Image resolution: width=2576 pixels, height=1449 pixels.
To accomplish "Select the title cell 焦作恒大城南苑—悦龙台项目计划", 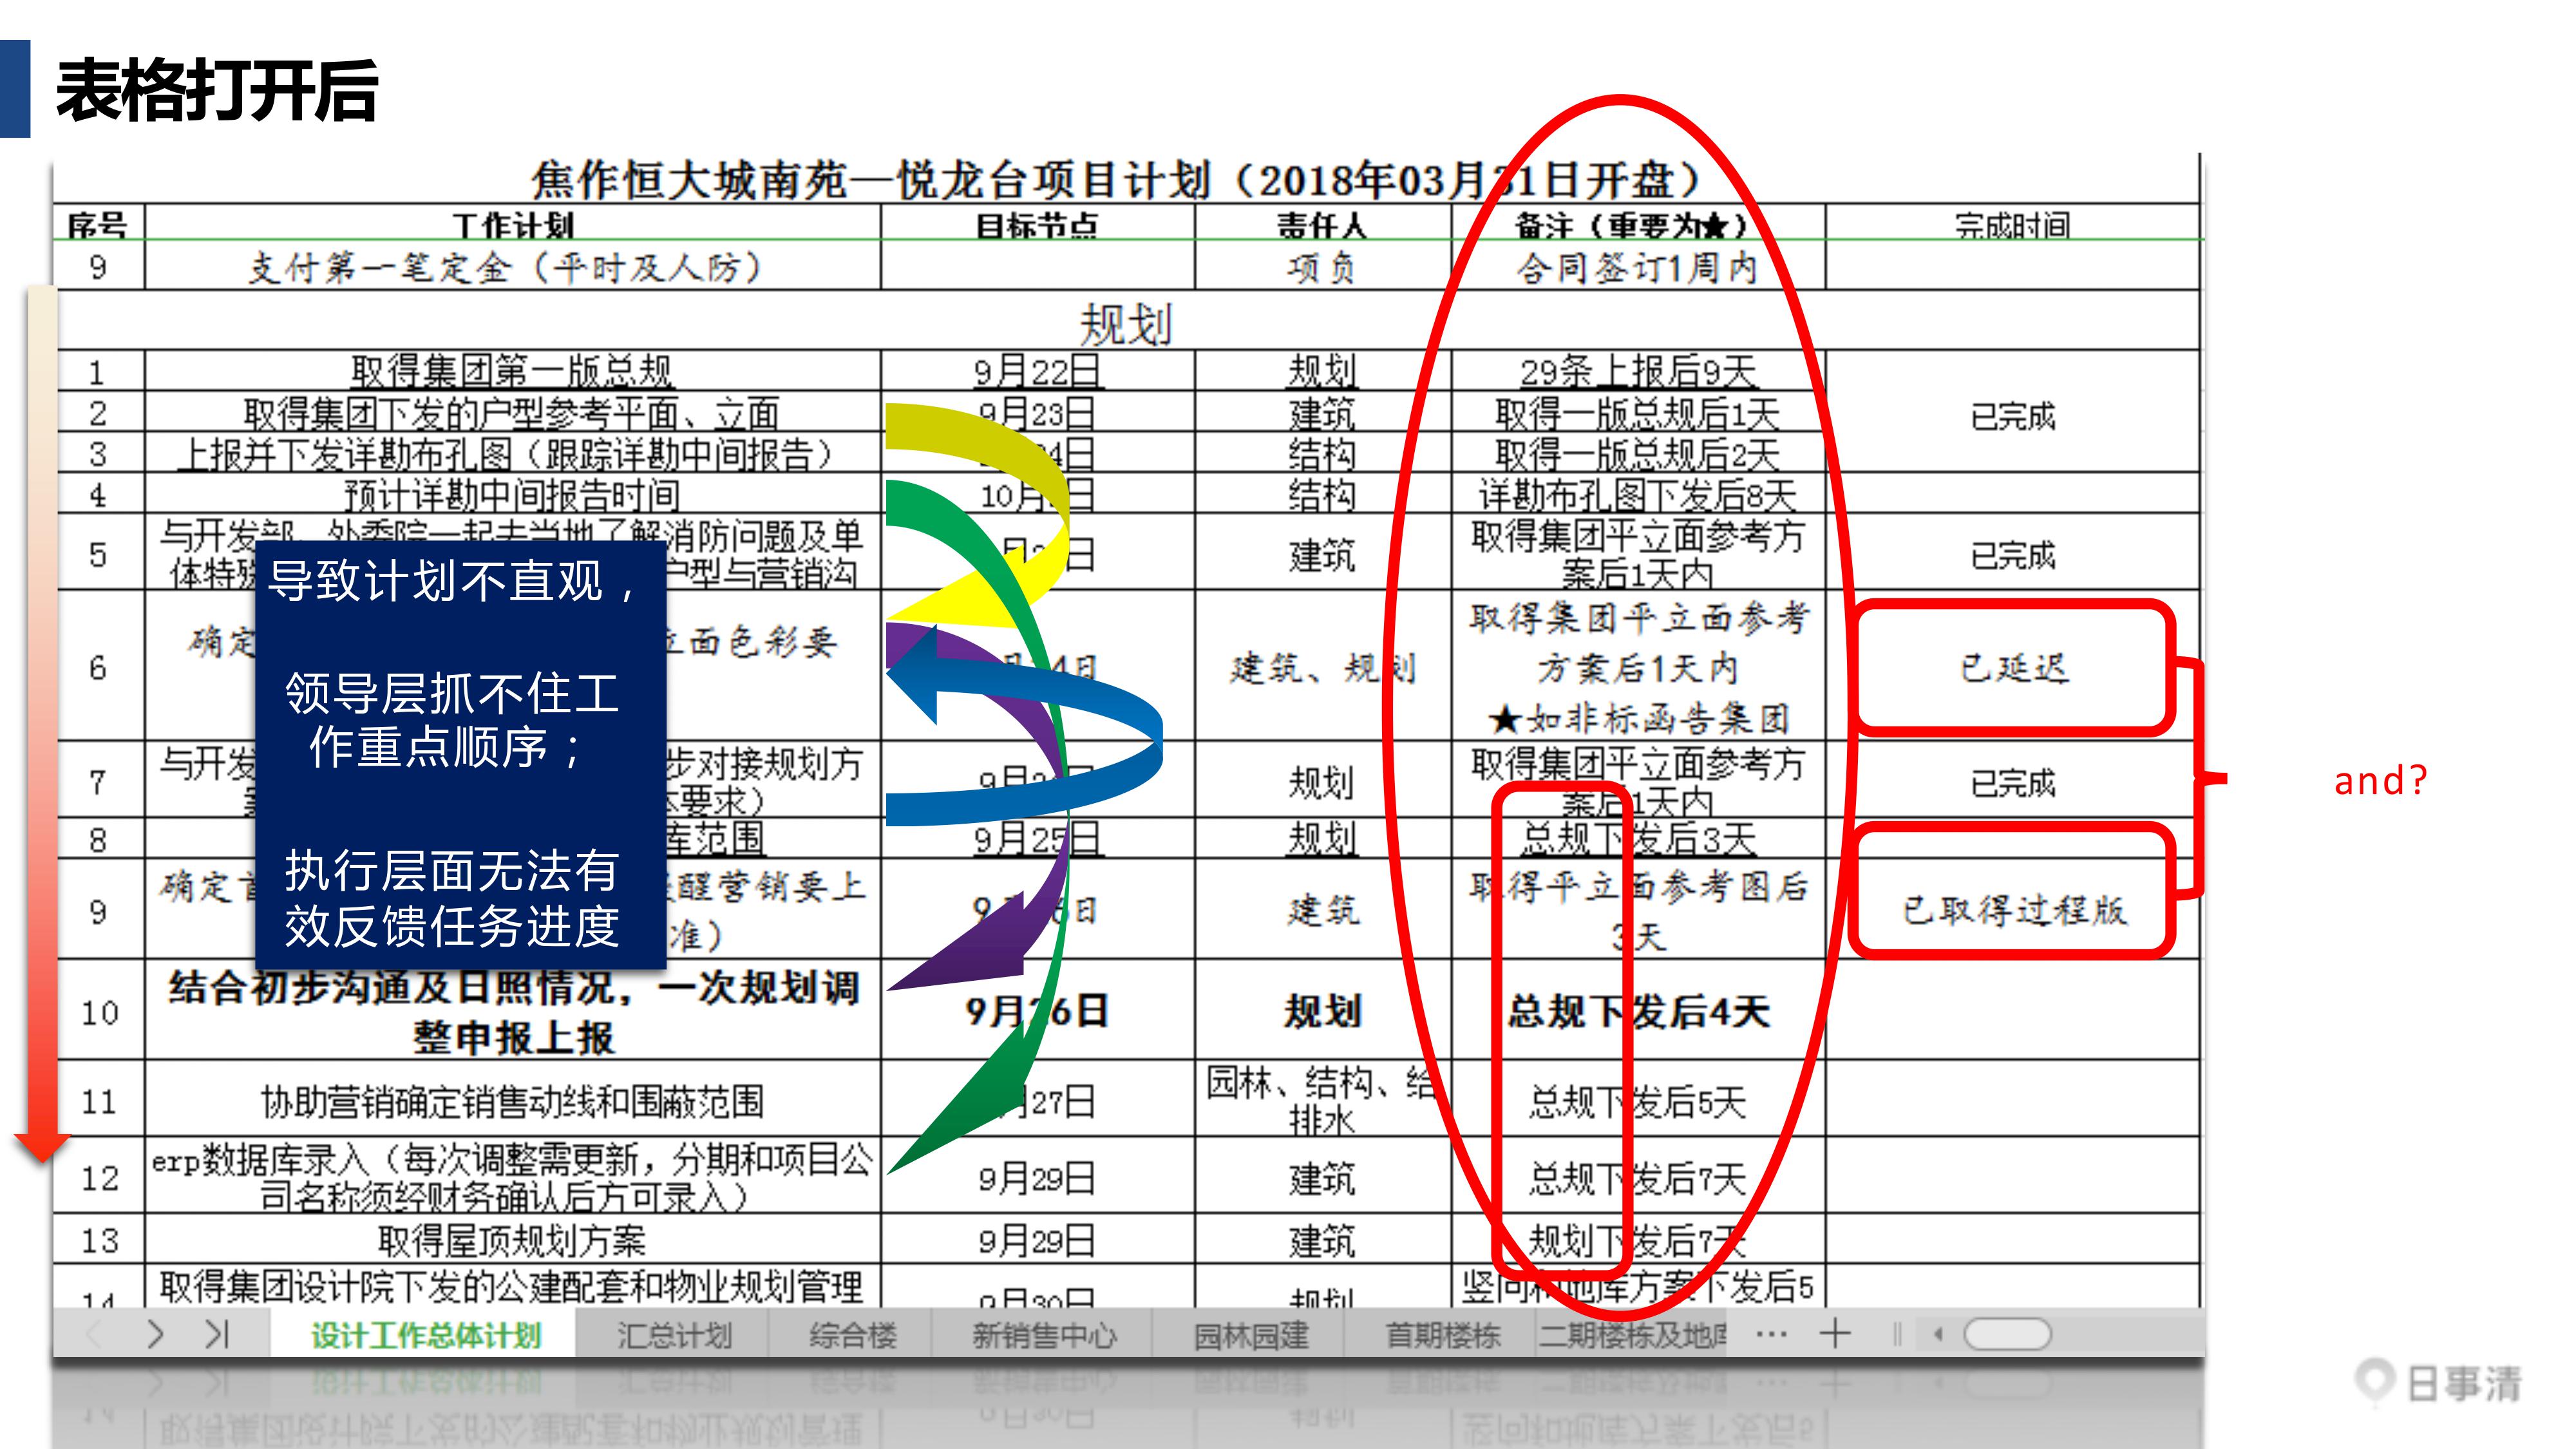I will coord(1126,180).
